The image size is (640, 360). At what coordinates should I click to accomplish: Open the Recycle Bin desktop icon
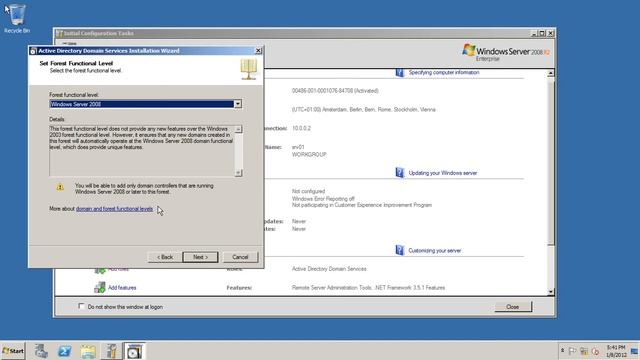17,18
